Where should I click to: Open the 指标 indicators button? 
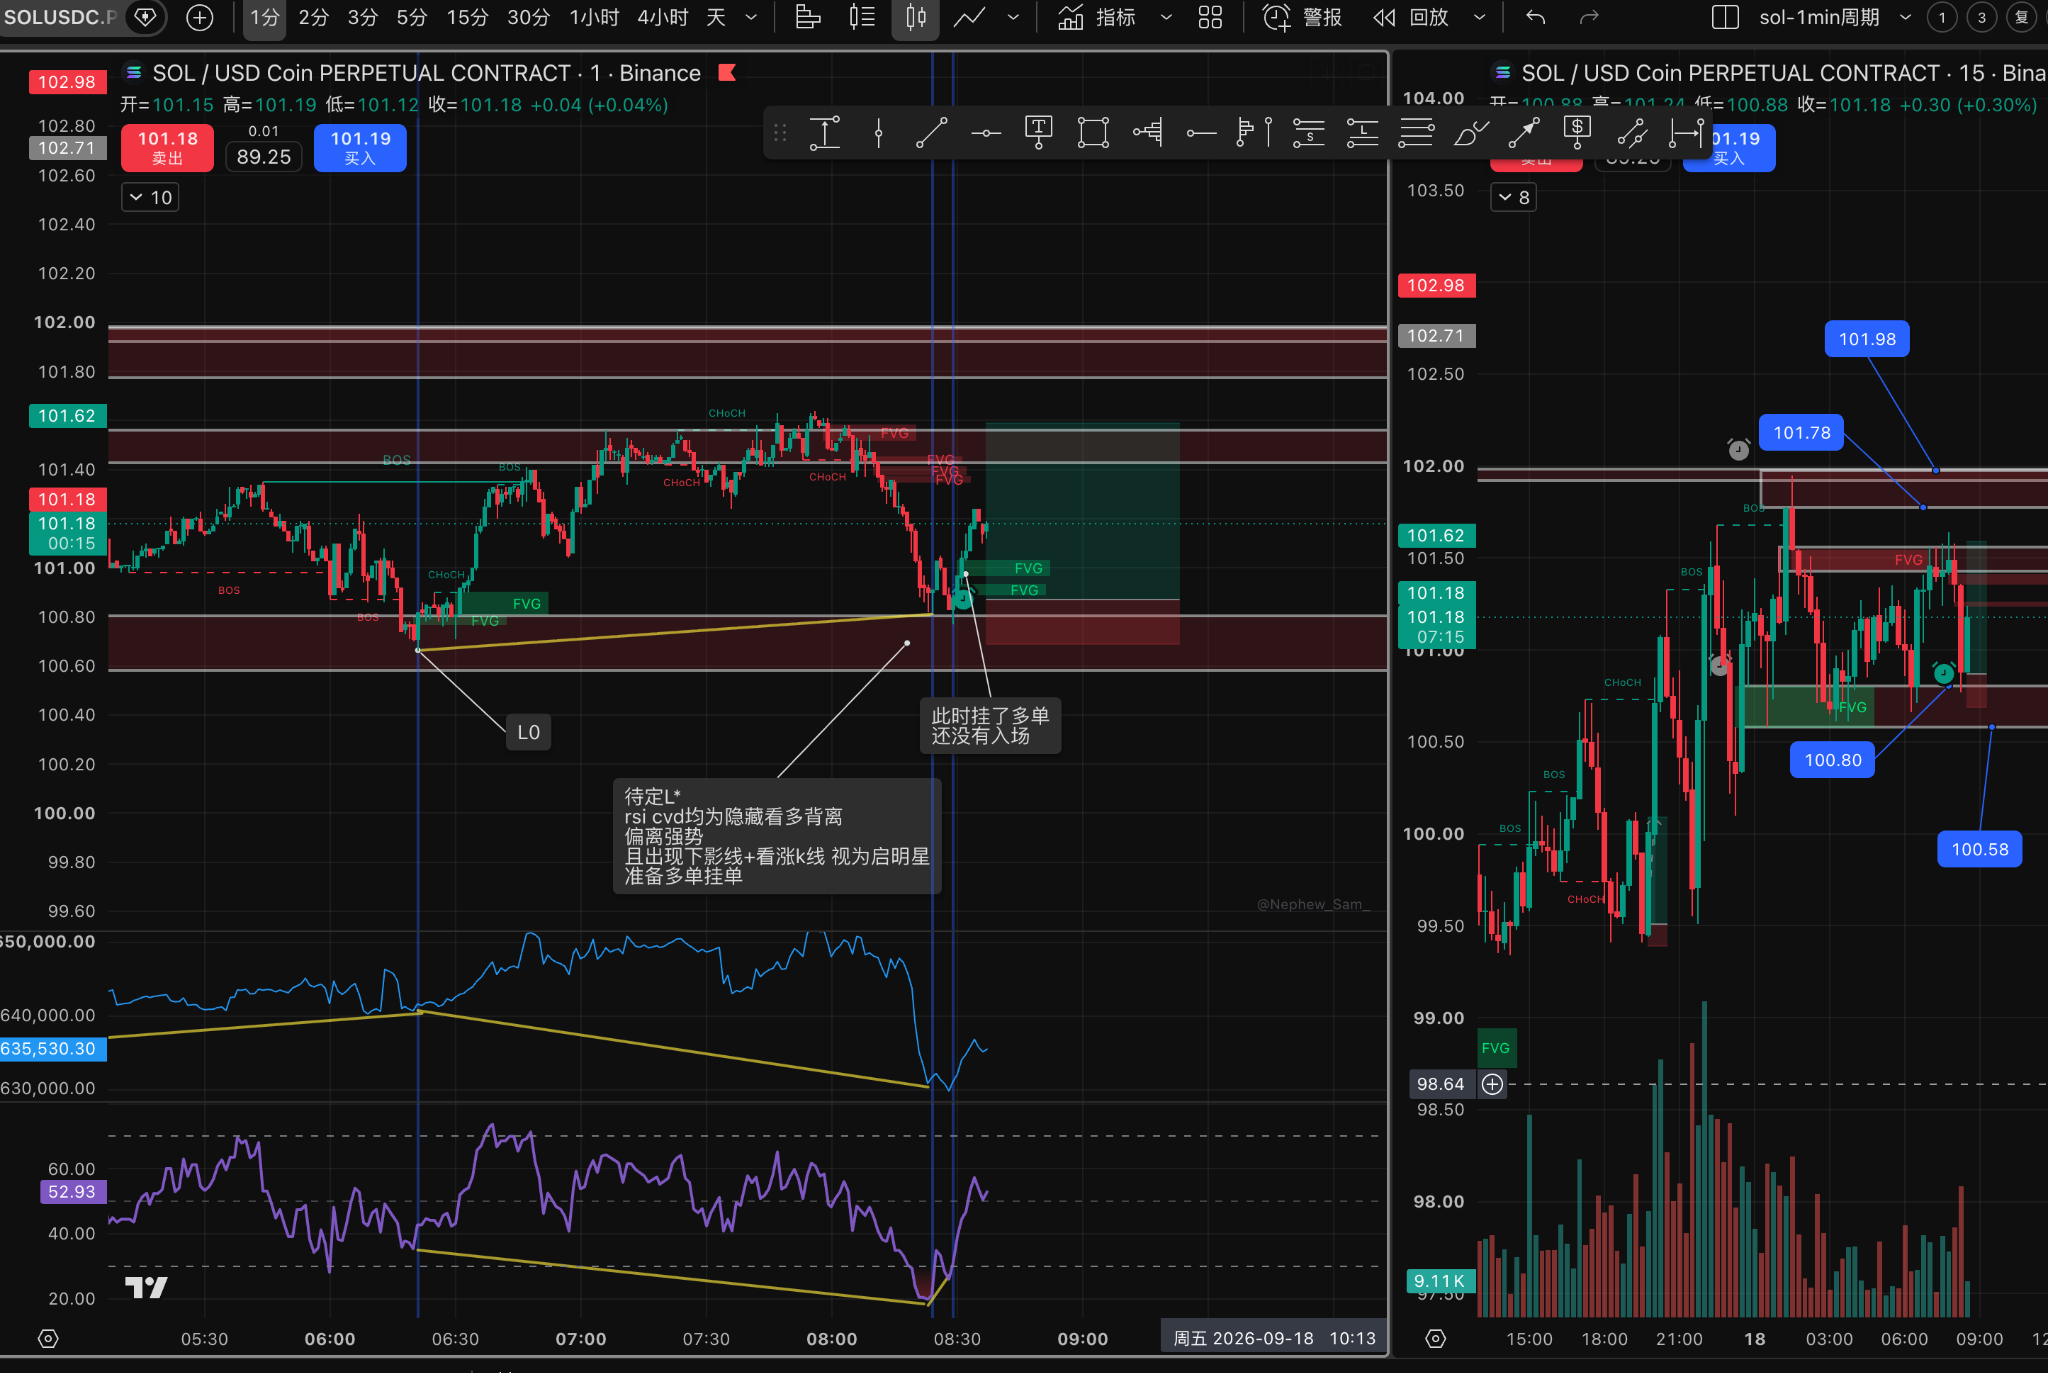(x=1098, y=17)
